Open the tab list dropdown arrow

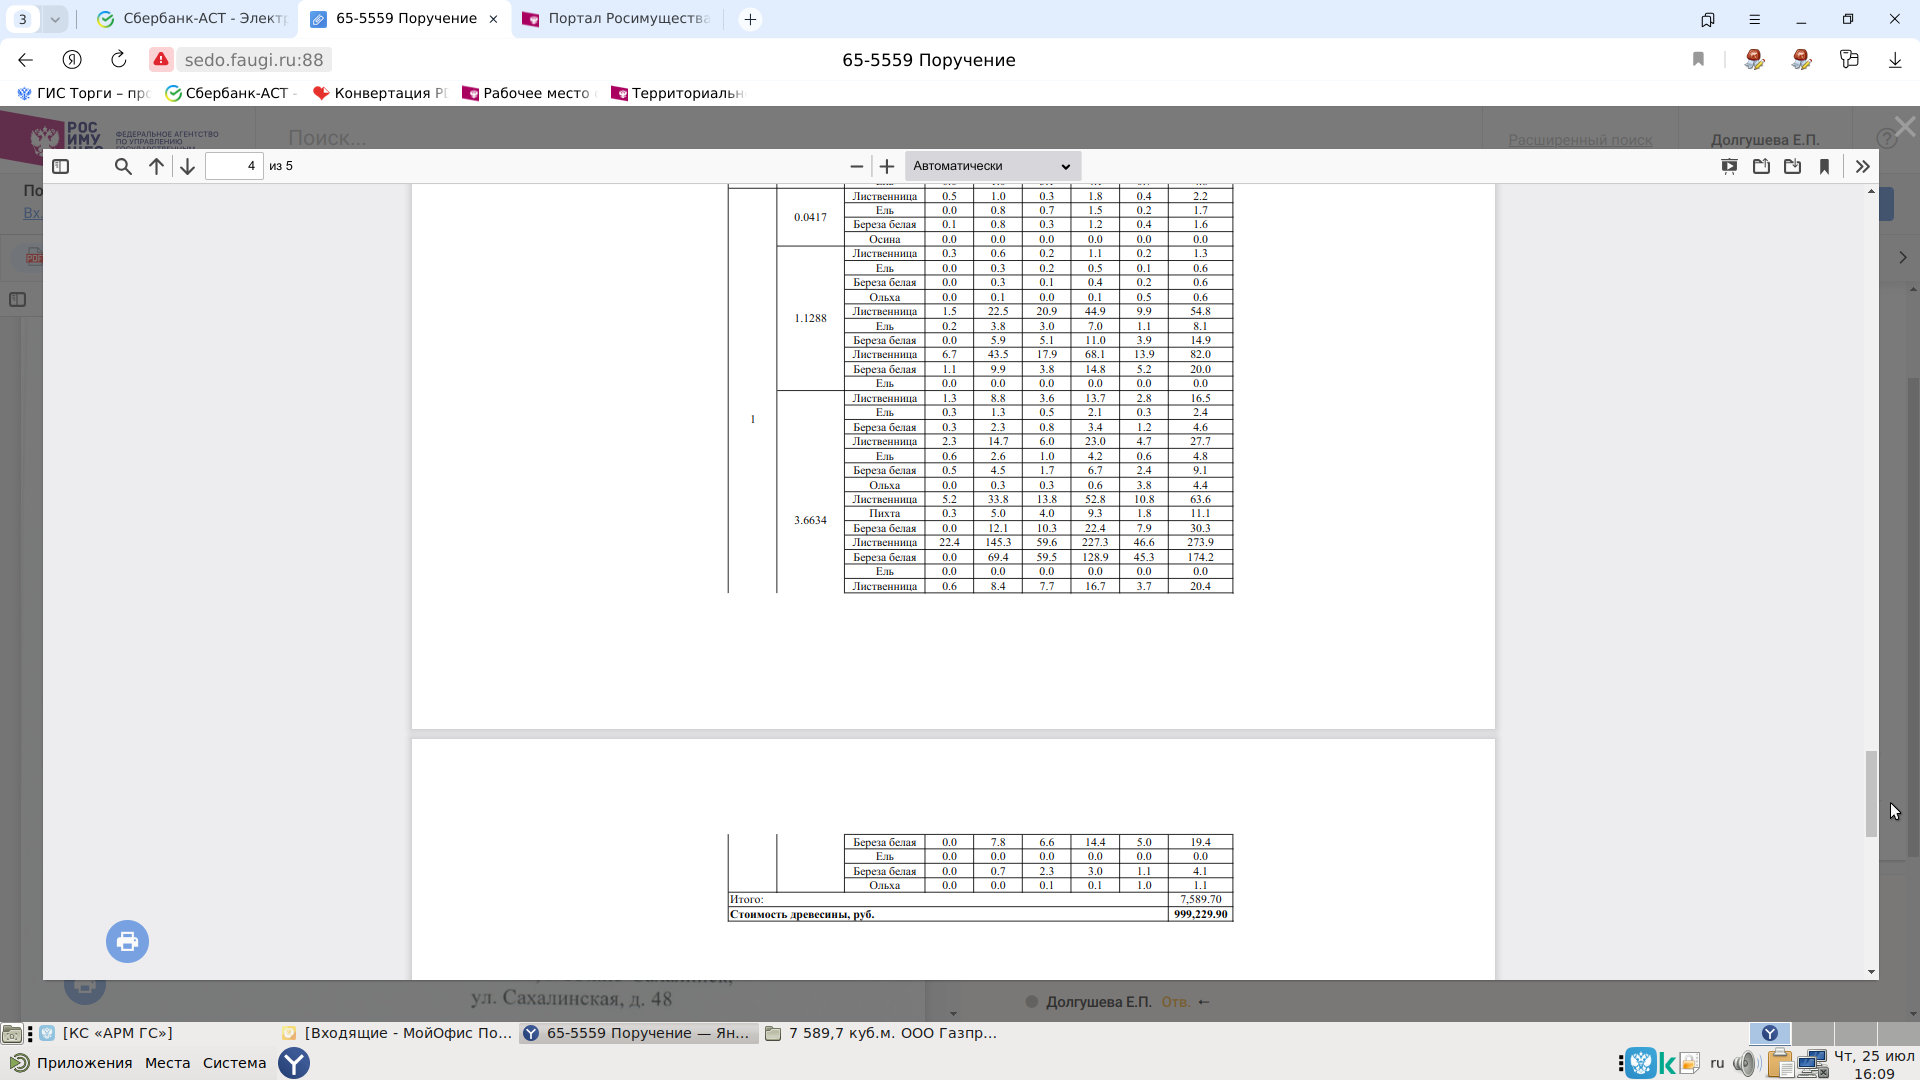55,19
